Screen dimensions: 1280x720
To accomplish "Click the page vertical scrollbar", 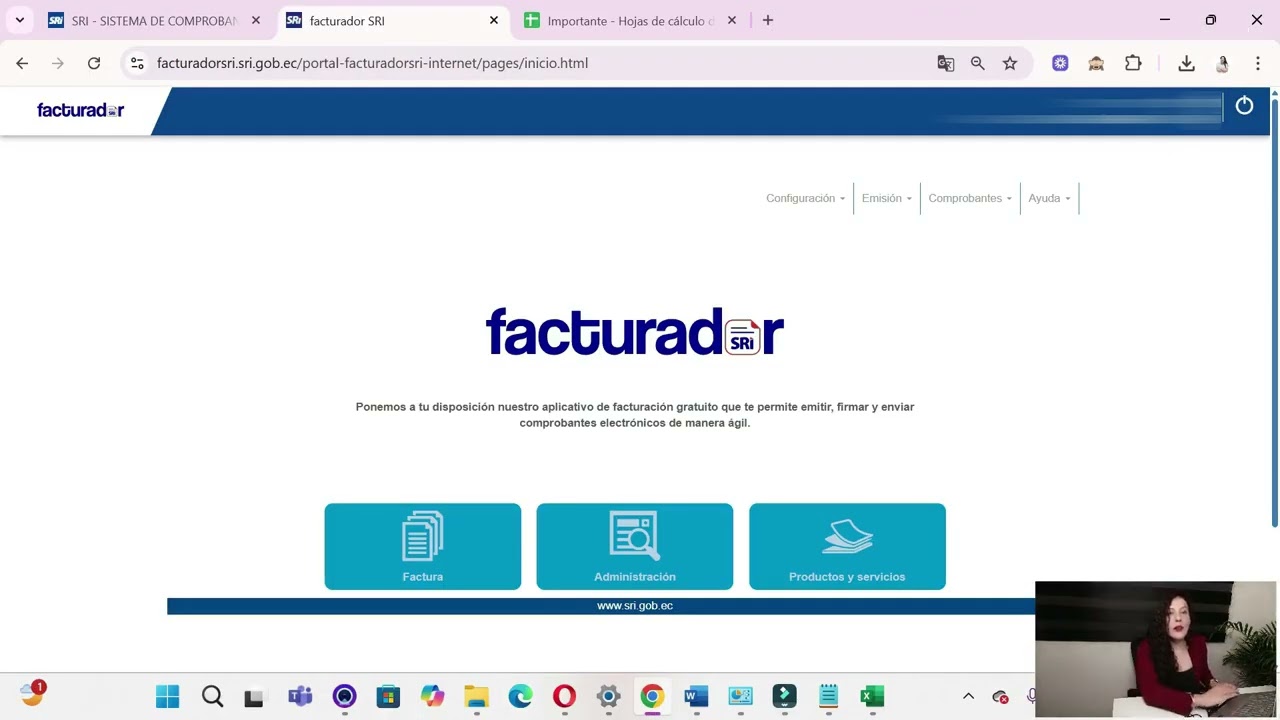I will tap(1274, 310).
